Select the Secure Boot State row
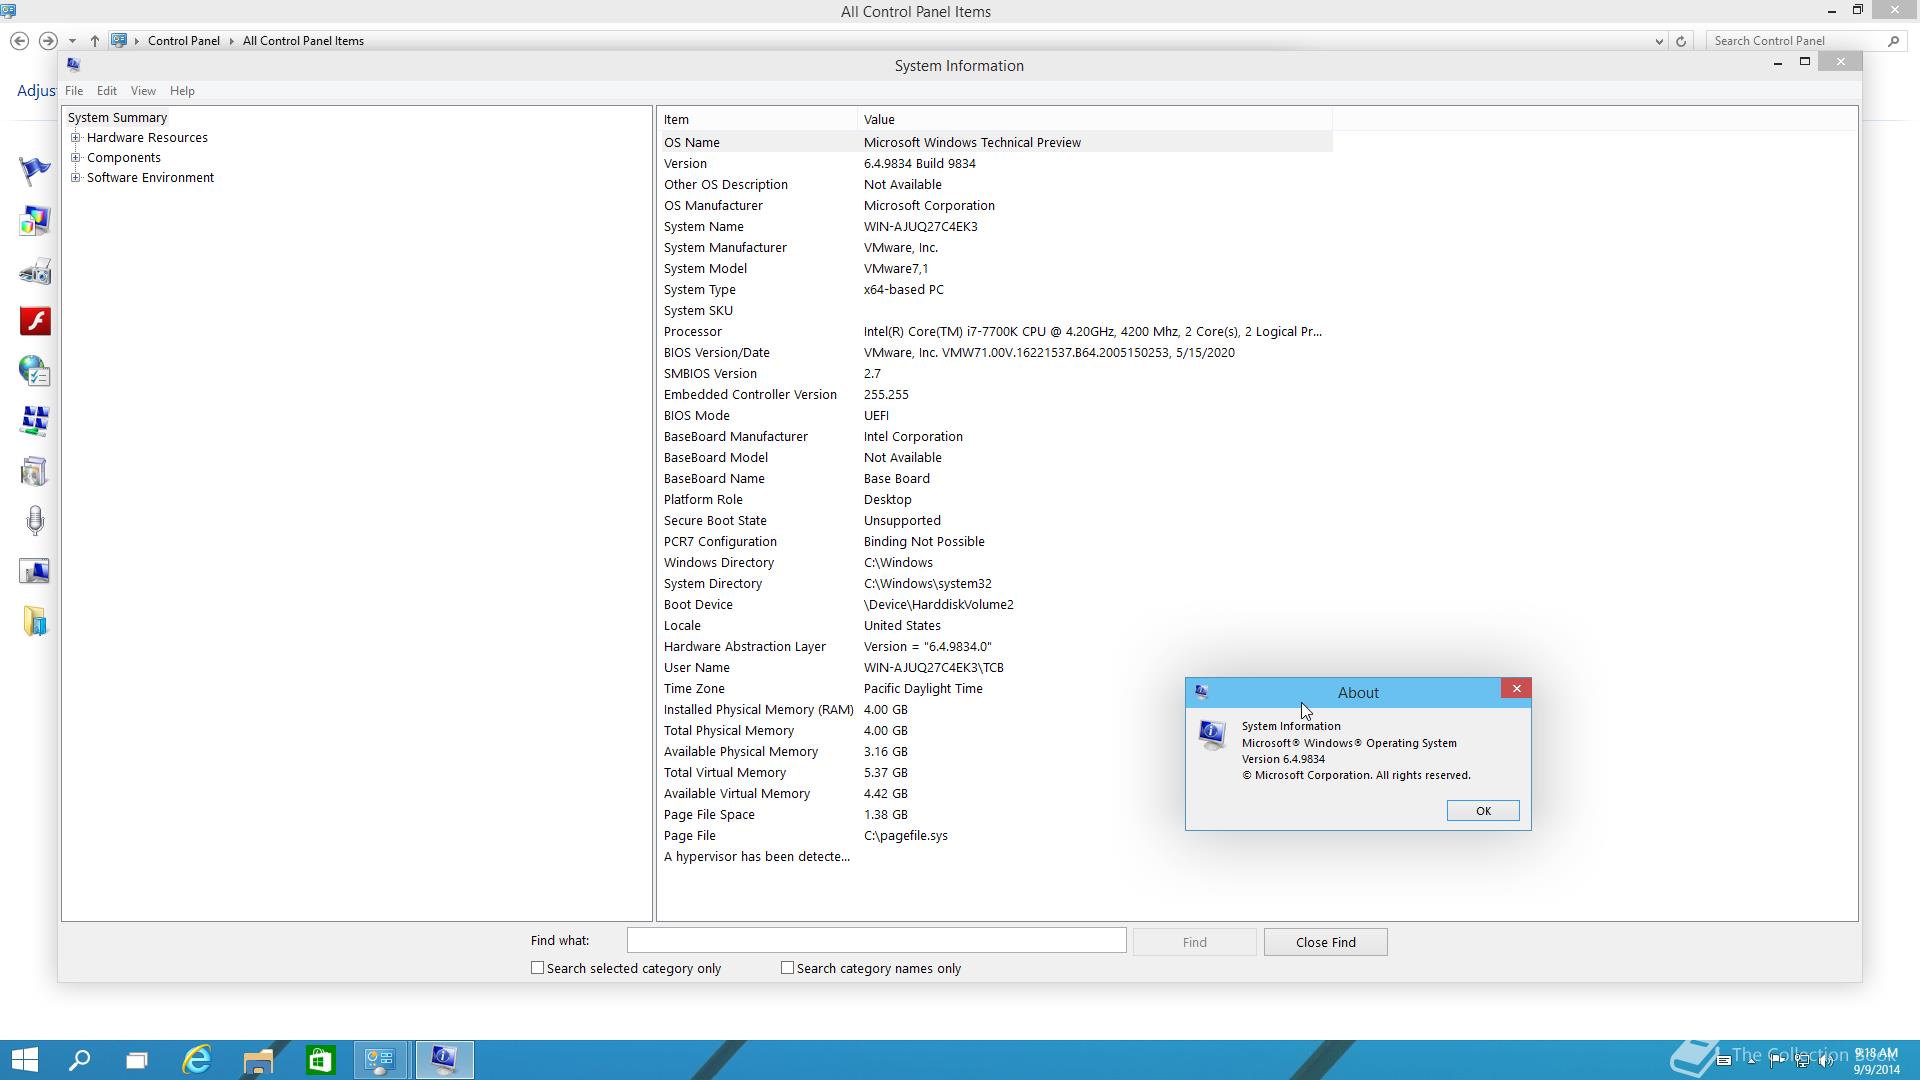The height and width of the screenshot is (1080, 1920). coord(995,521)
